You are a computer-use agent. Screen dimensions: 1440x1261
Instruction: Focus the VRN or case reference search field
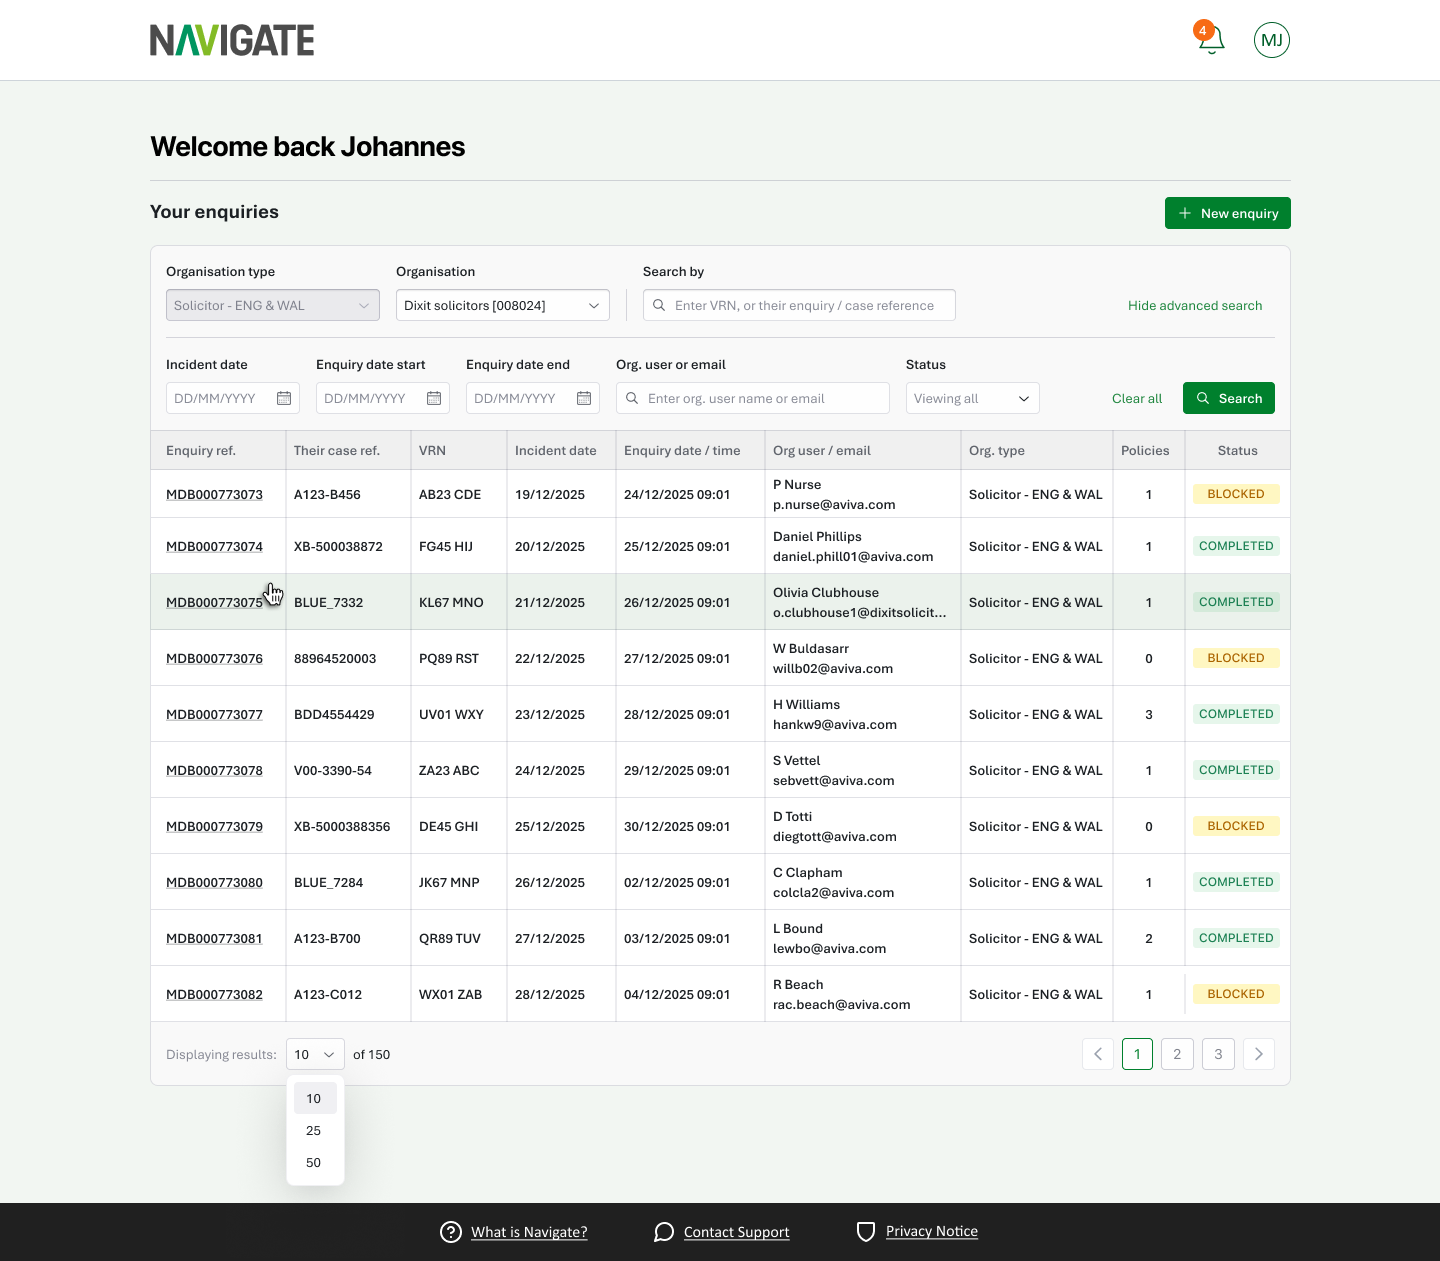[799, 305]
